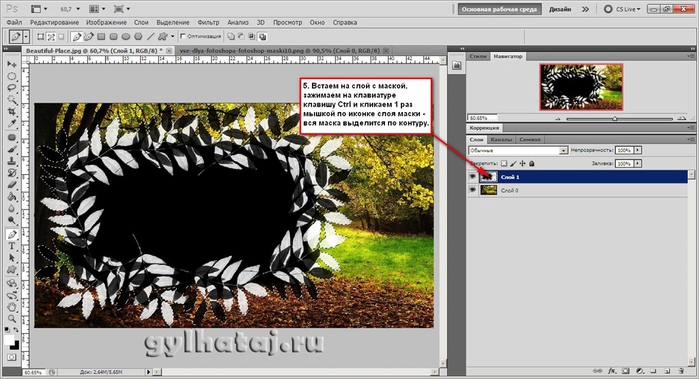Open the Непрозрачность opacity arrow
Screen dimensions: 699x379
click(638, 150)
